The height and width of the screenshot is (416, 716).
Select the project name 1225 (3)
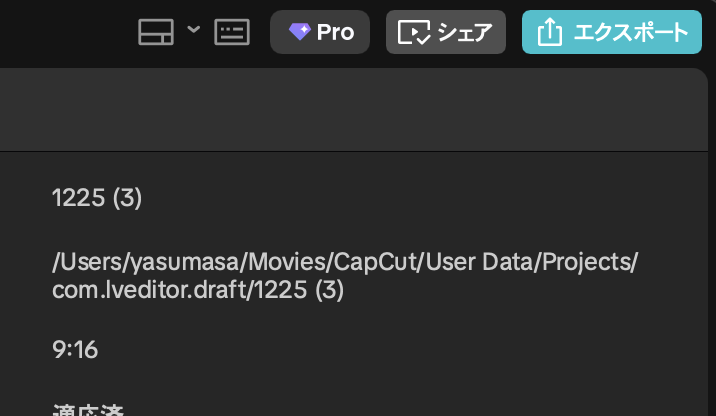97,198
